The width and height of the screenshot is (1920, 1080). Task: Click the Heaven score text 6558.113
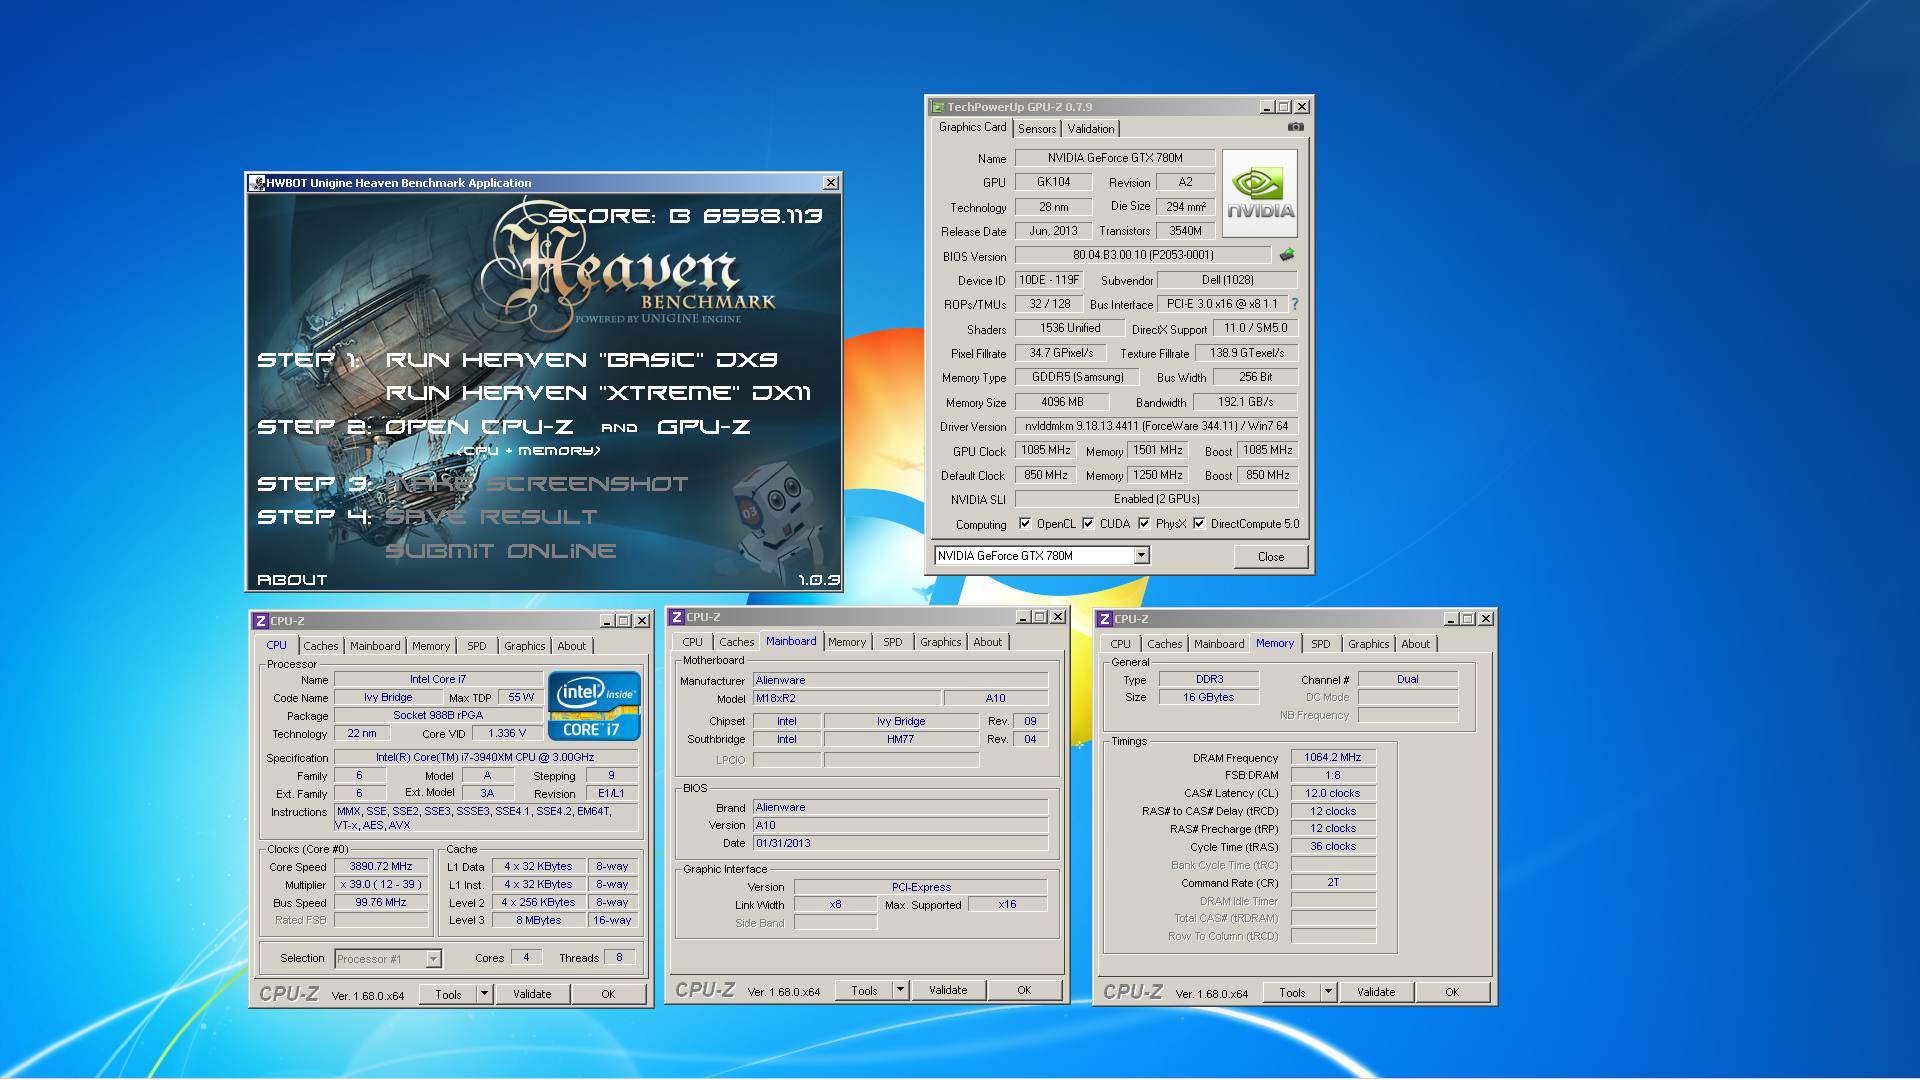click(762, 216)
